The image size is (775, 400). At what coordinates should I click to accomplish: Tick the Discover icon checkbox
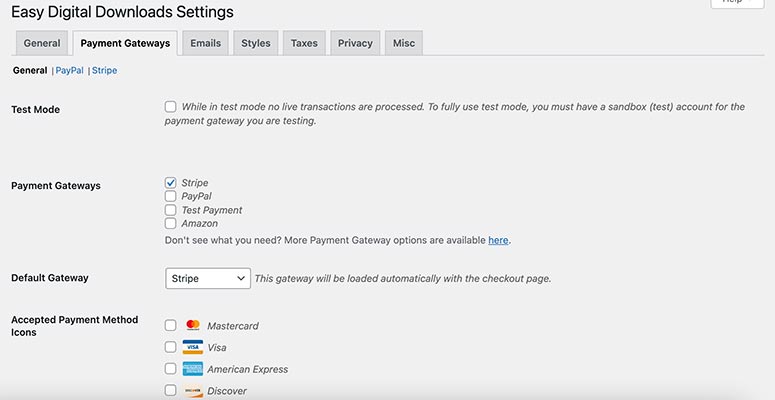point(171,391)
